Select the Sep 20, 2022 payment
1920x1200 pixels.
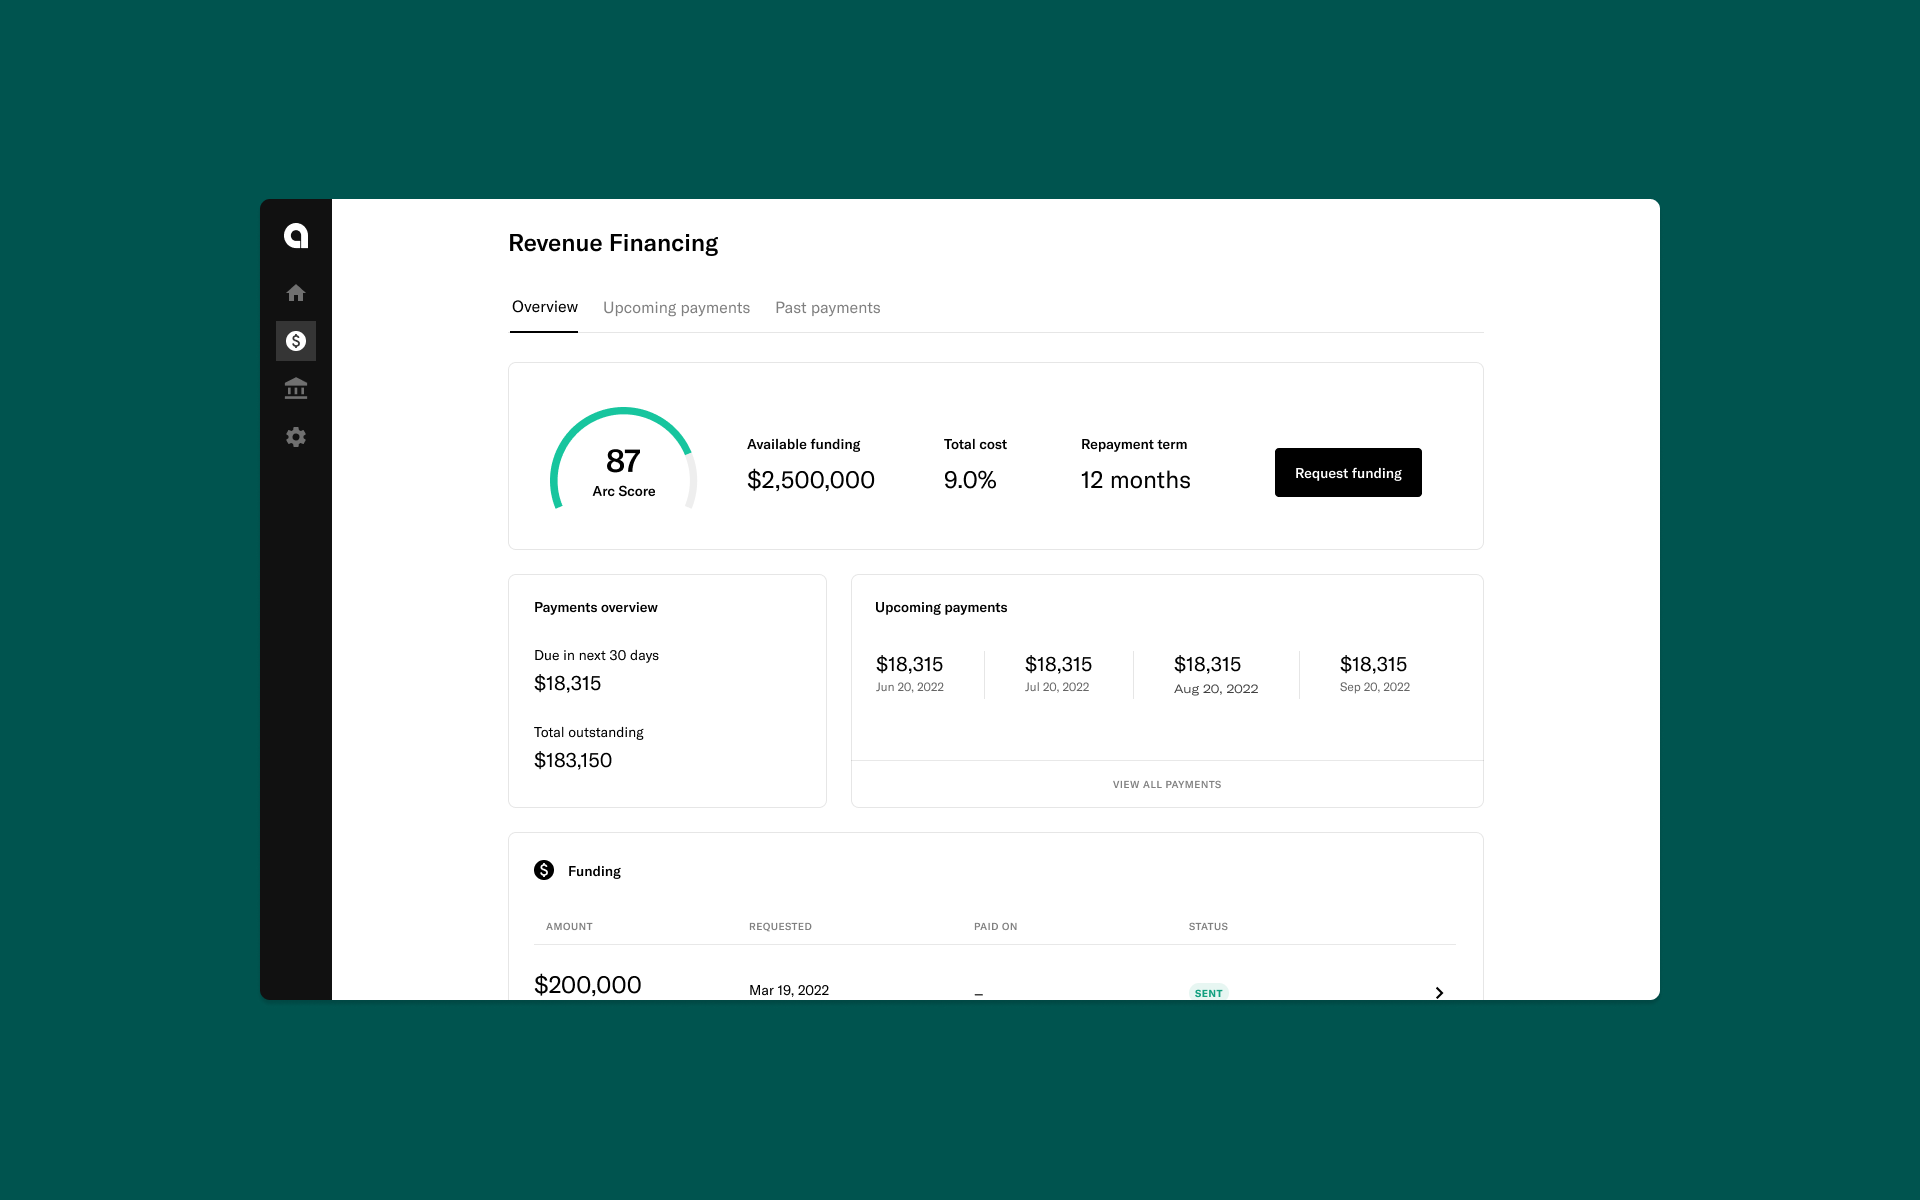pyautogui.click(x=1374, y=673)
